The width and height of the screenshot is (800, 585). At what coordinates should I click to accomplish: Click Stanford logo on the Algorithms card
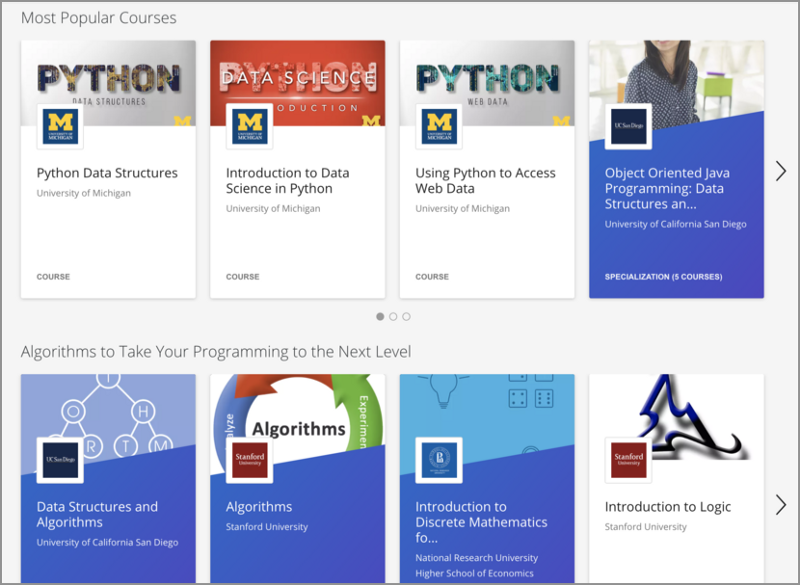(x=249, y=460)
